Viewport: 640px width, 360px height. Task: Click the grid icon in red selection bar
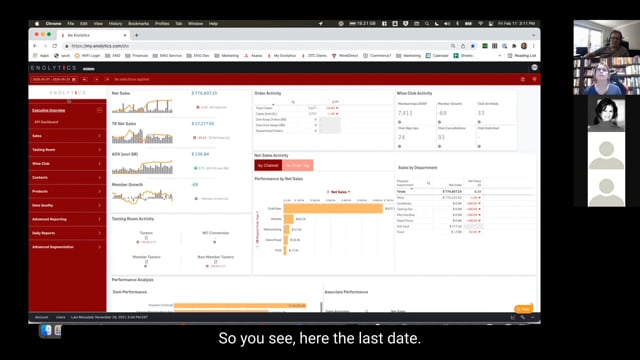[x=523, y=79]
